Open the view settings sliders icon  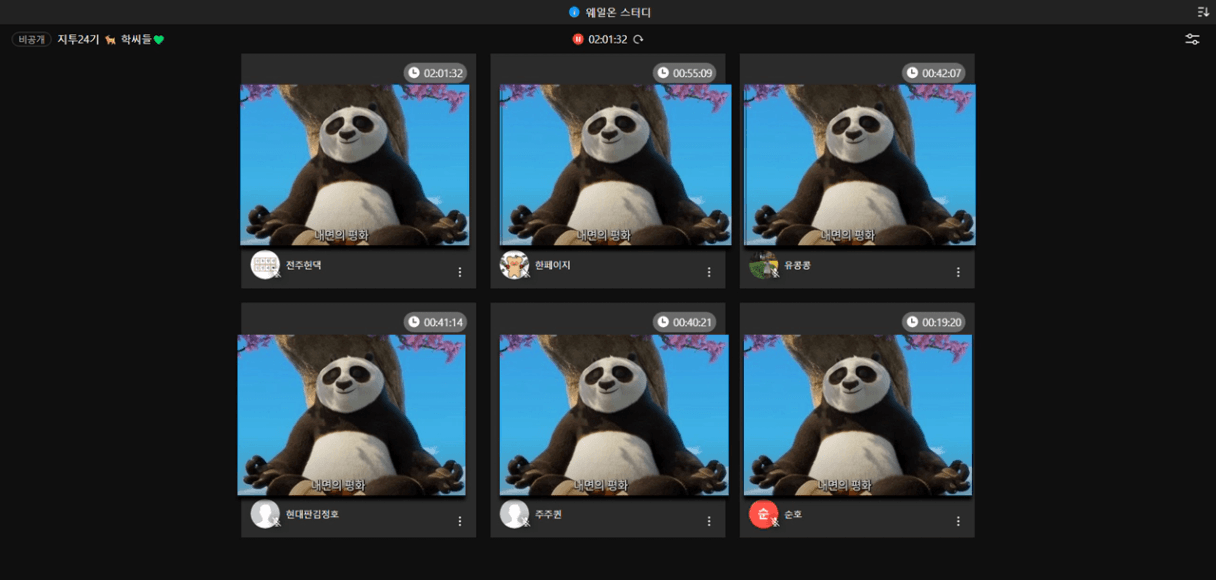point(1192,39)
